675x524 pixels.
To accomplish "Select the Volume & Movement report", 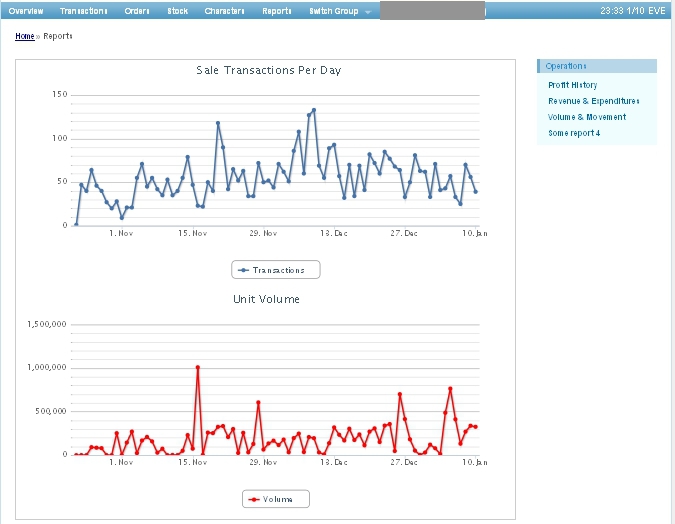I will (x=587, y=117).
